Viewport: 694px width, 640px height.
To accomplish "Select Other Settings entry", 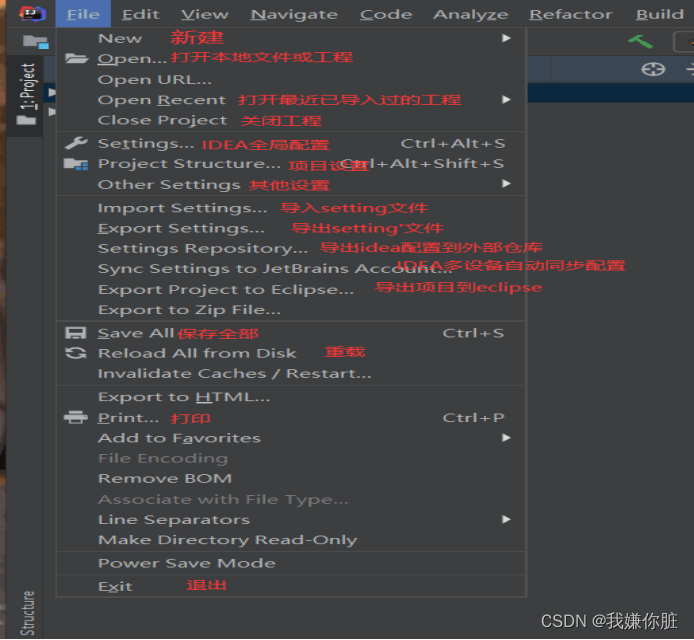I will [x=291, y=184].
